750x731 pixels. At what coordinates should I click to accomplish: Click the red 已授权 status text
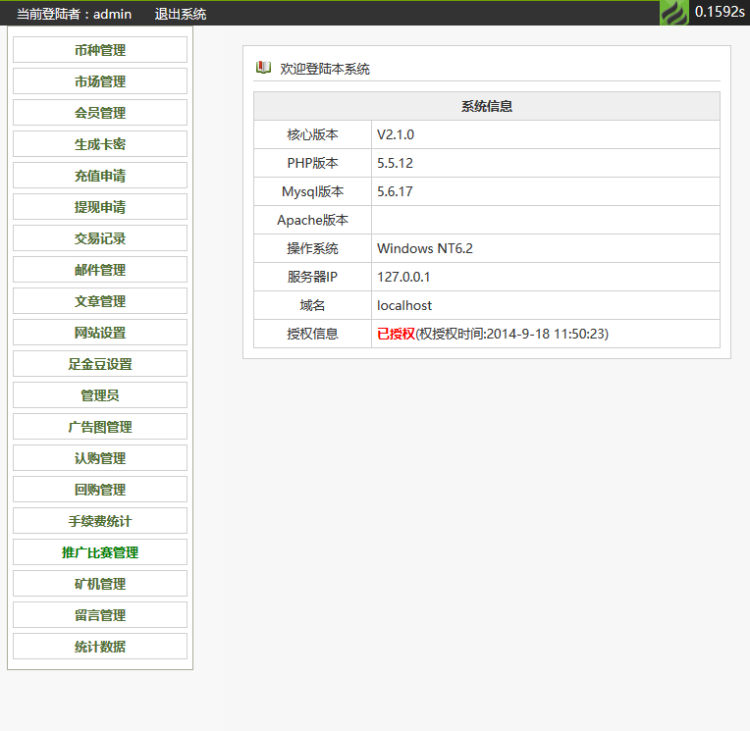click(x=396, y=334)
